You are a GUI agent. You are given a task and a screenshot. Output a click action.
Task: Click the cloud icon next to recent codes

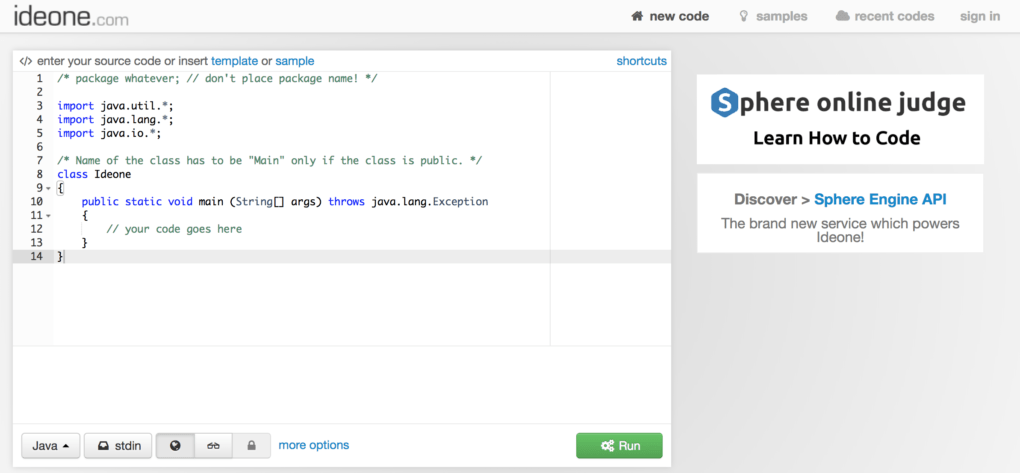[x=842, y=16]
